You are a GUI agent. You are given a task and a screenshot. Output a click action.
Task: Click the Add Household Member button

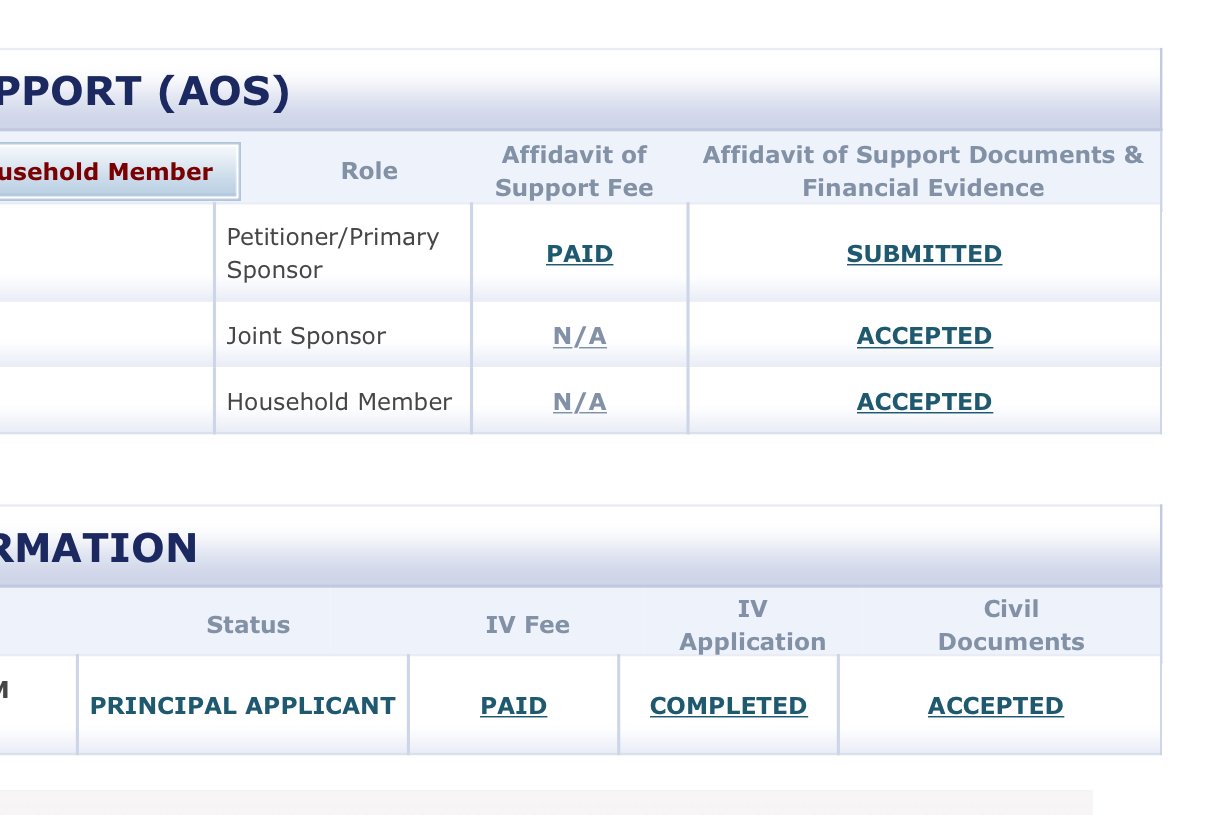pyautogui.click(x=119, y=172)
